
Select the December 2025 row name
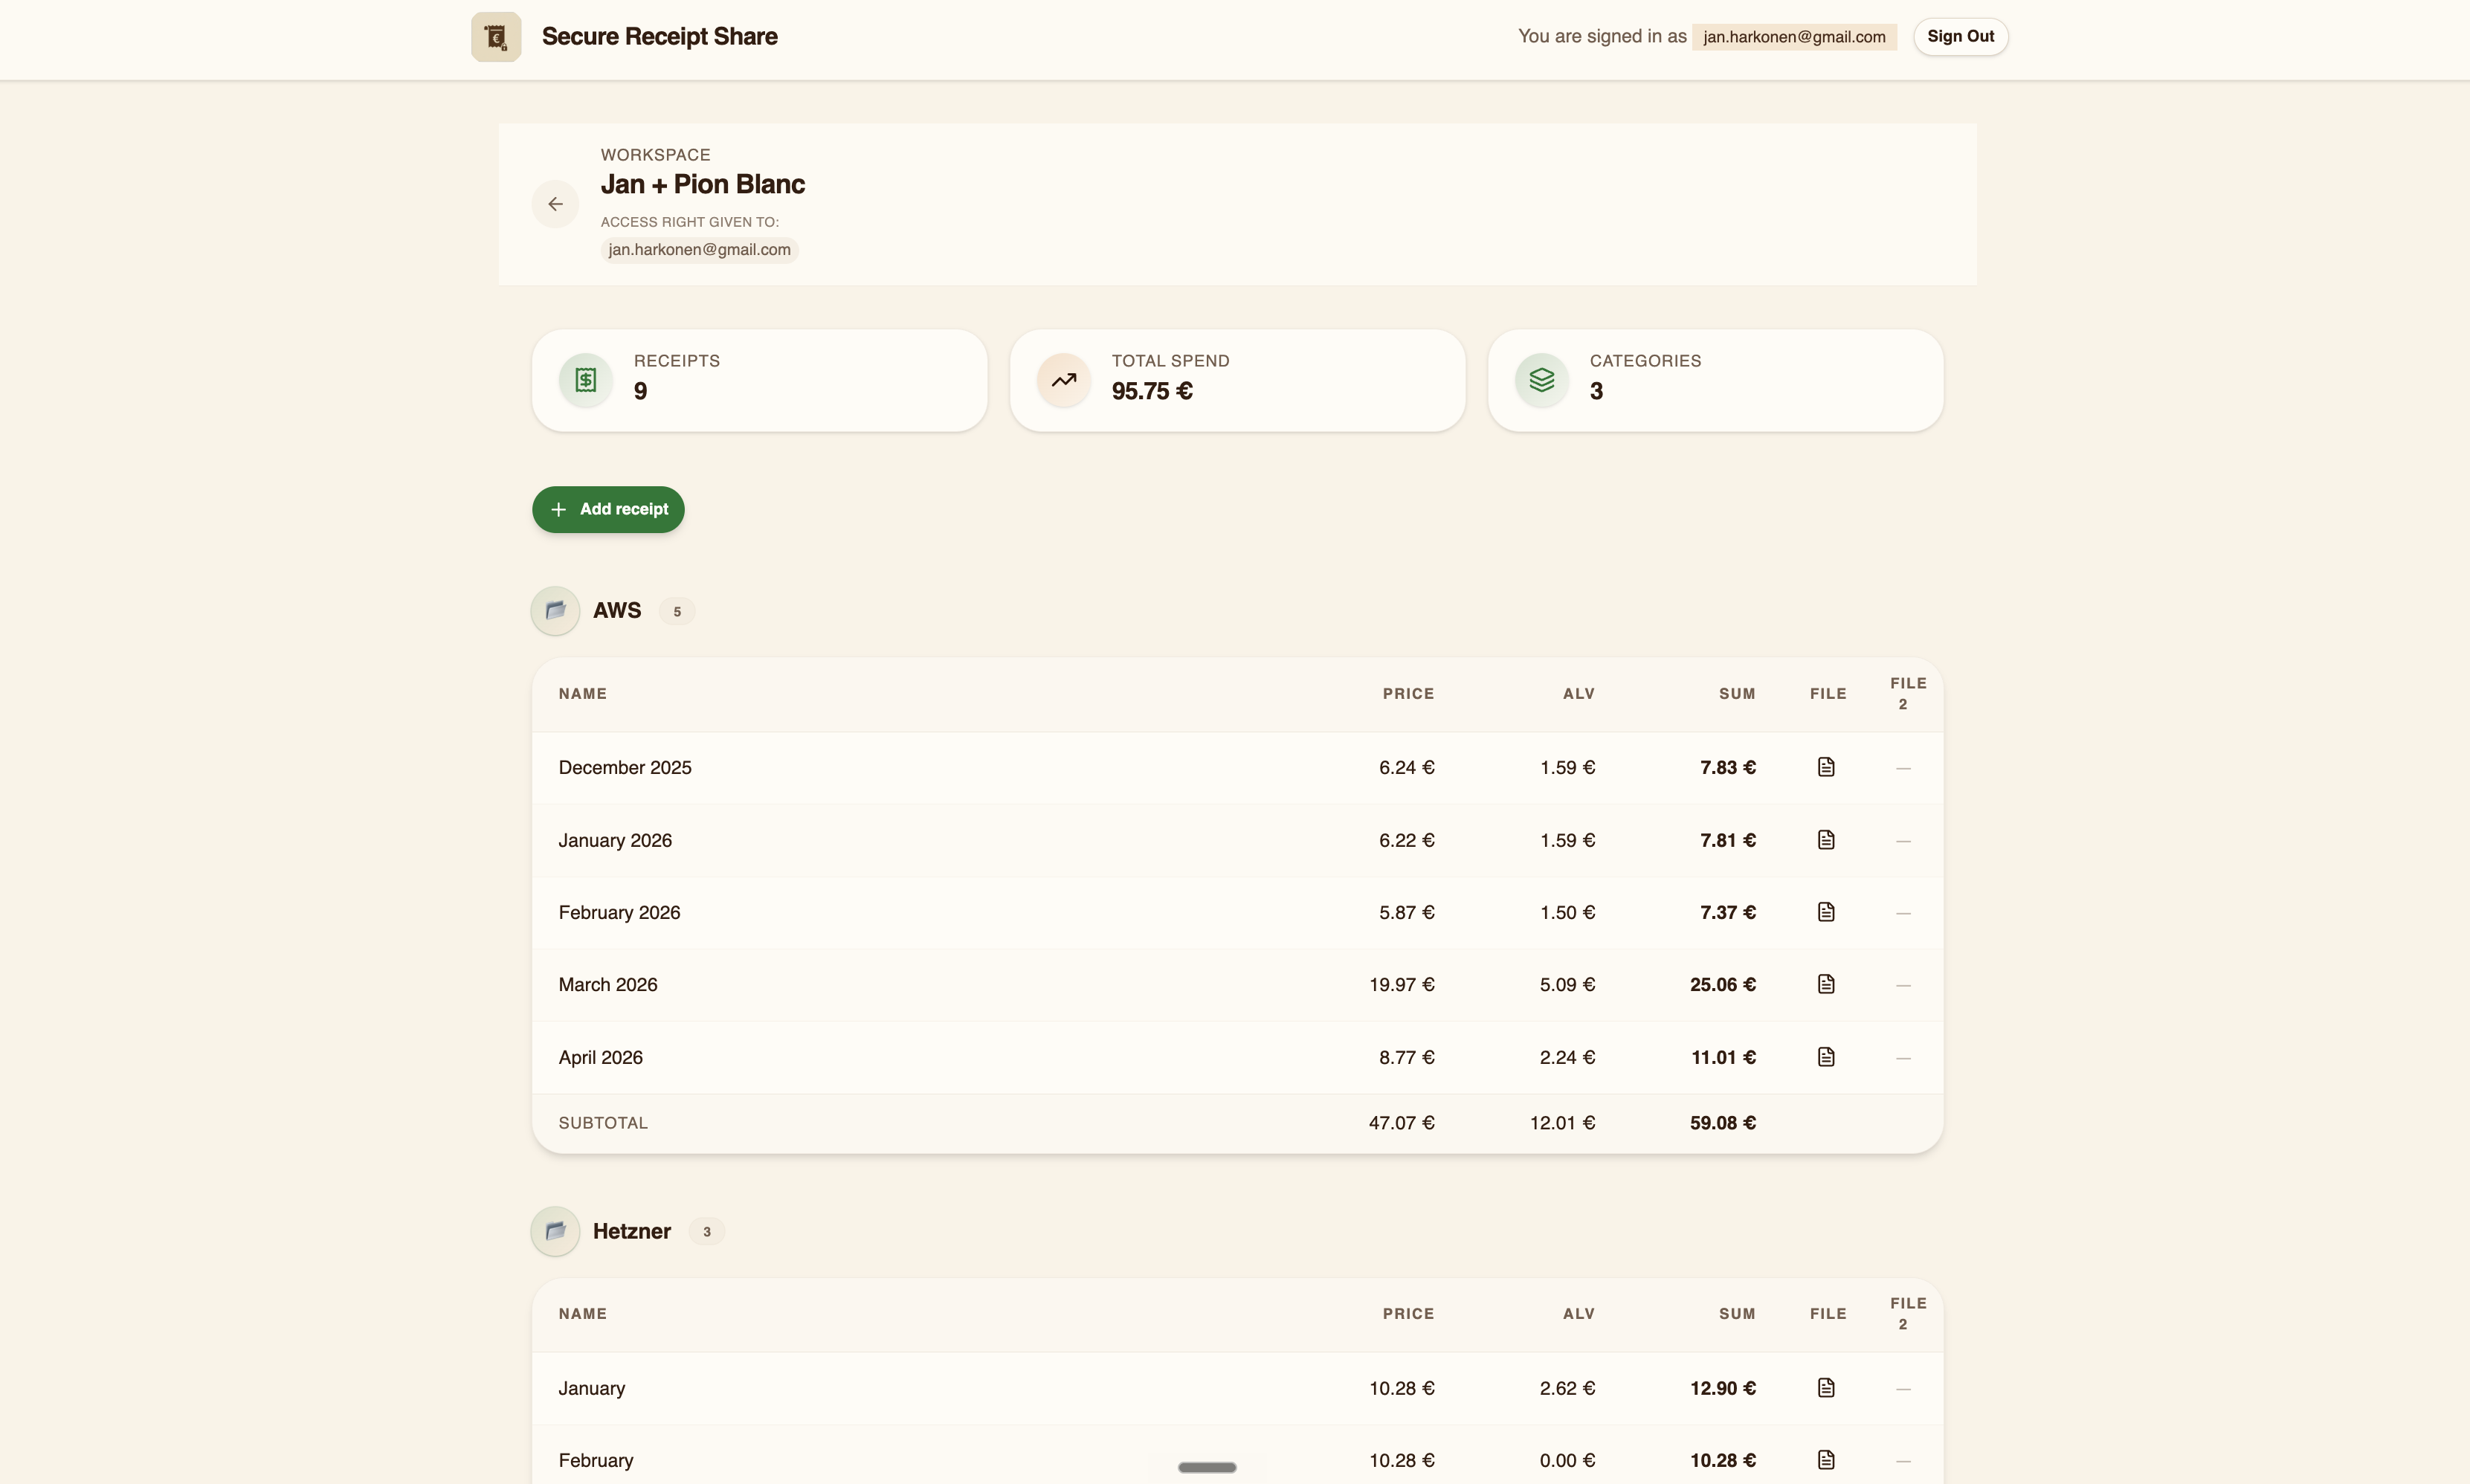click(x=625, y=768)
